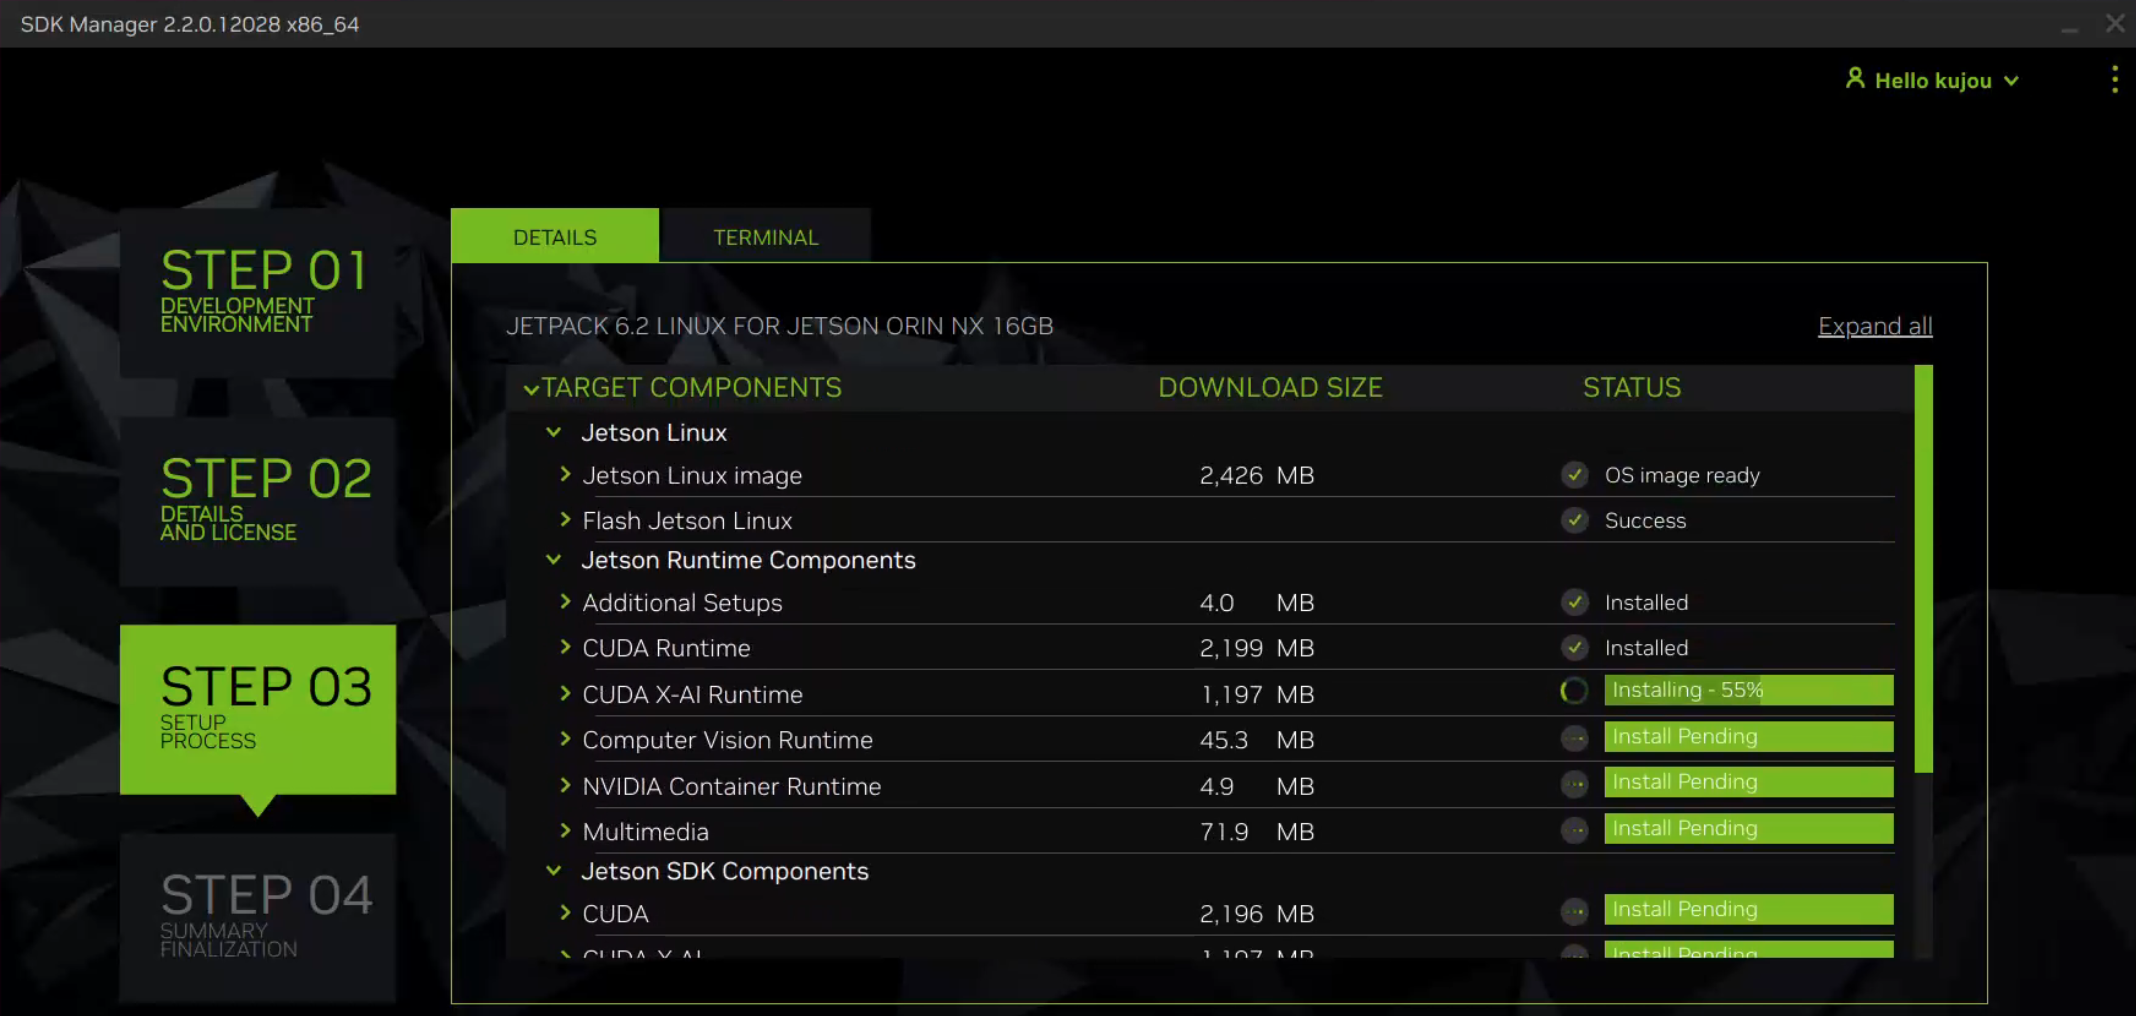Switch to the Details tab
The image size is (2136, 1016).
click(555, 236)
